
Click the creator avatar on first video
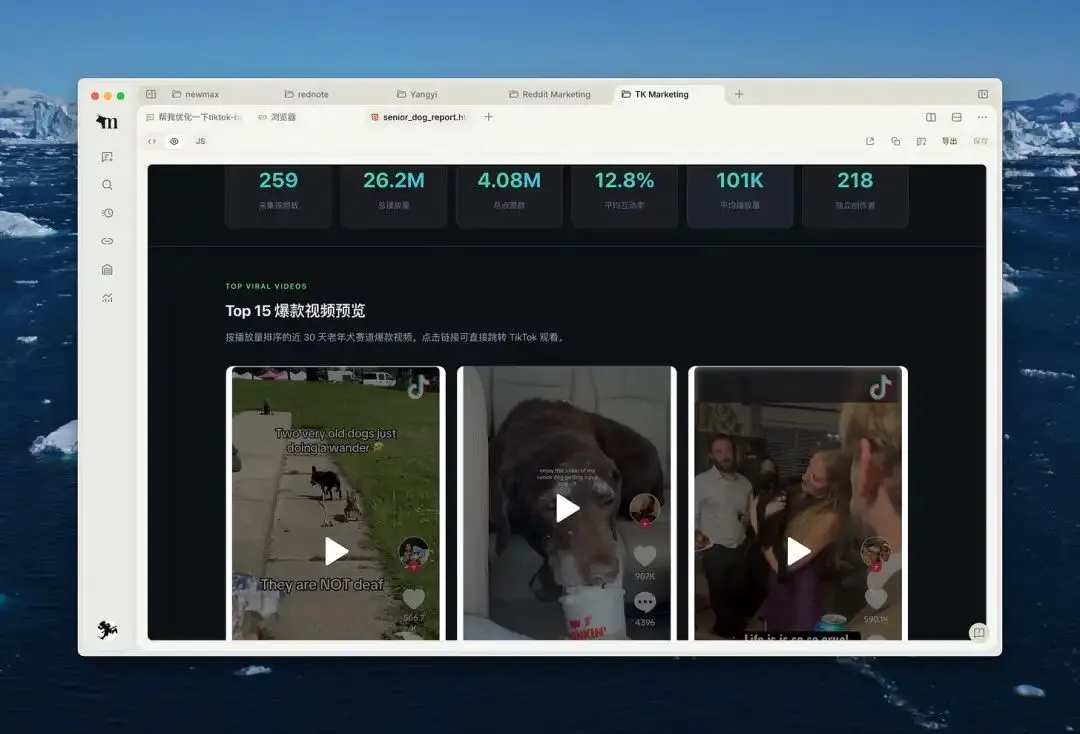coord(413,552)
